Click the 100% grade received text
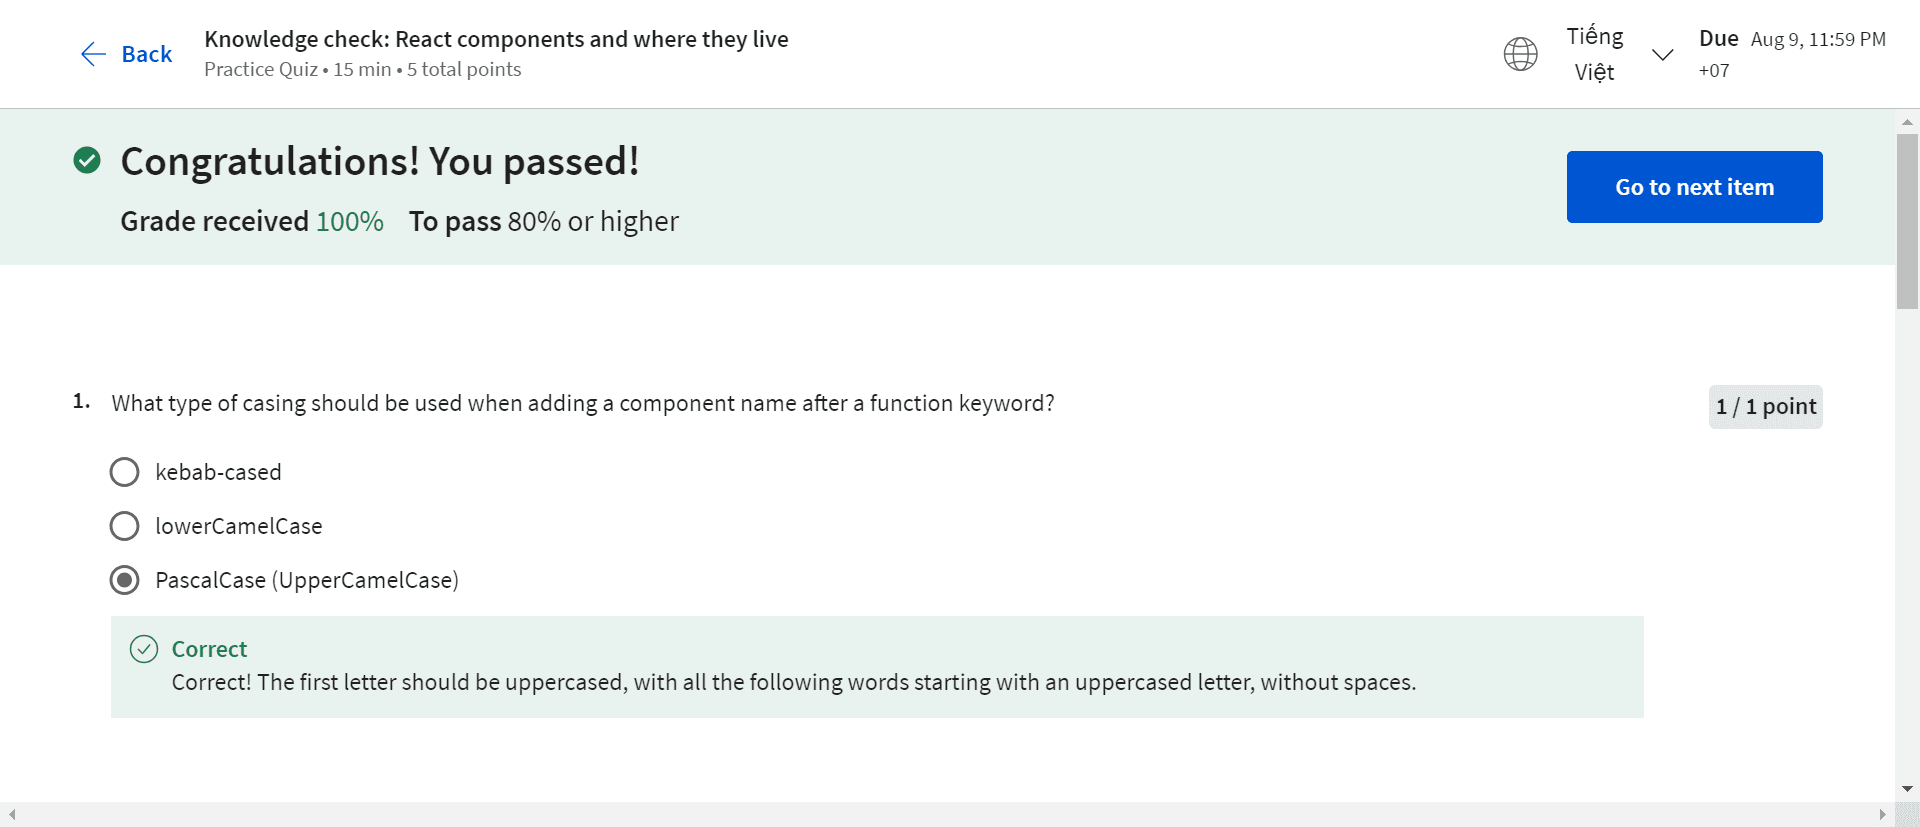The image size is (1920, 827). (x=350, y=221)
